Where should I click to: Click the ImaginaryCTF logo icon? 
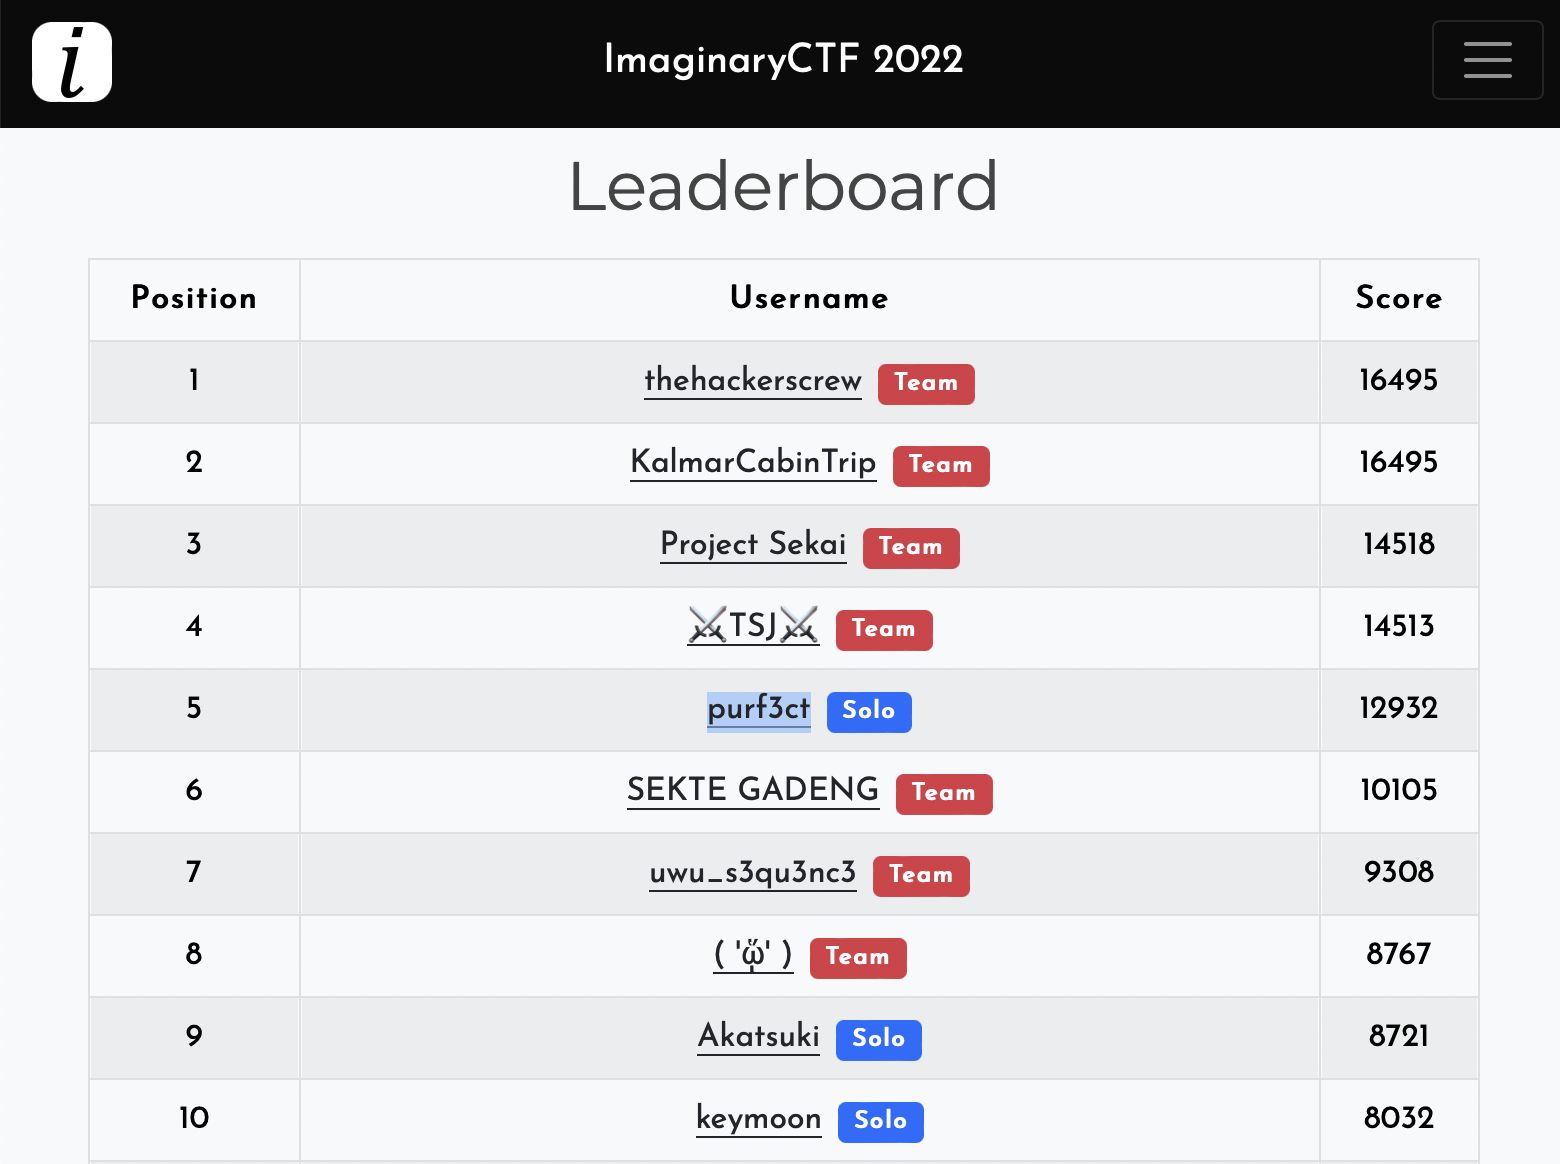(x=72, y=62)
